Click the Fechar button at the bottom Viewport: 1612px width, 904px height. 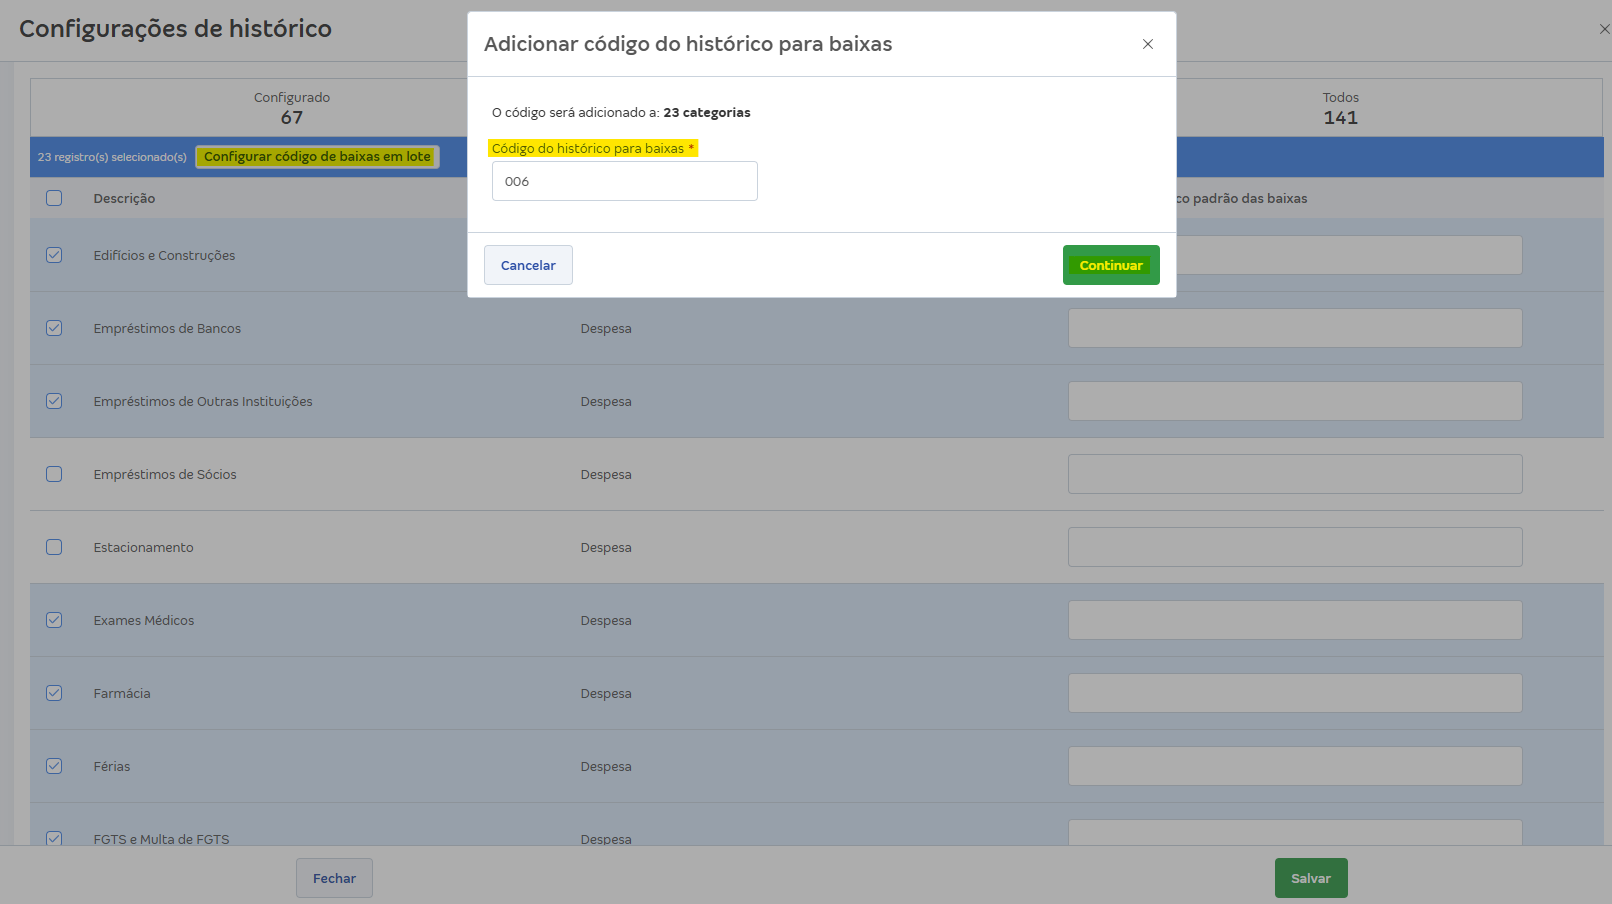(x=334, y=877)
